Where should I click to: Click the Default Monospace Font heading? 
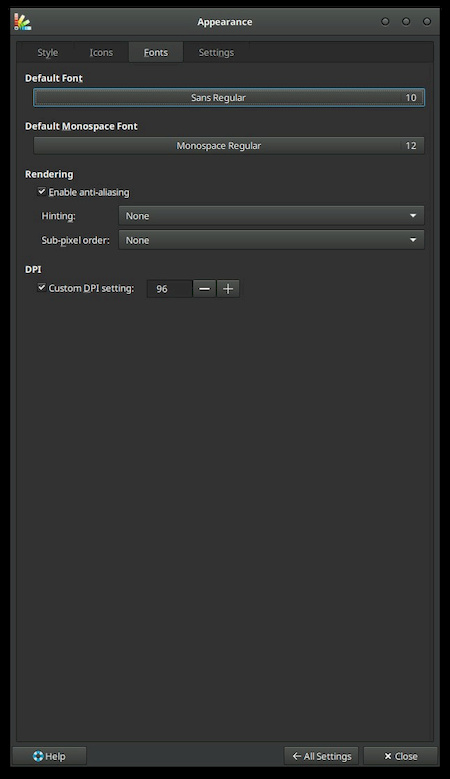81,126
